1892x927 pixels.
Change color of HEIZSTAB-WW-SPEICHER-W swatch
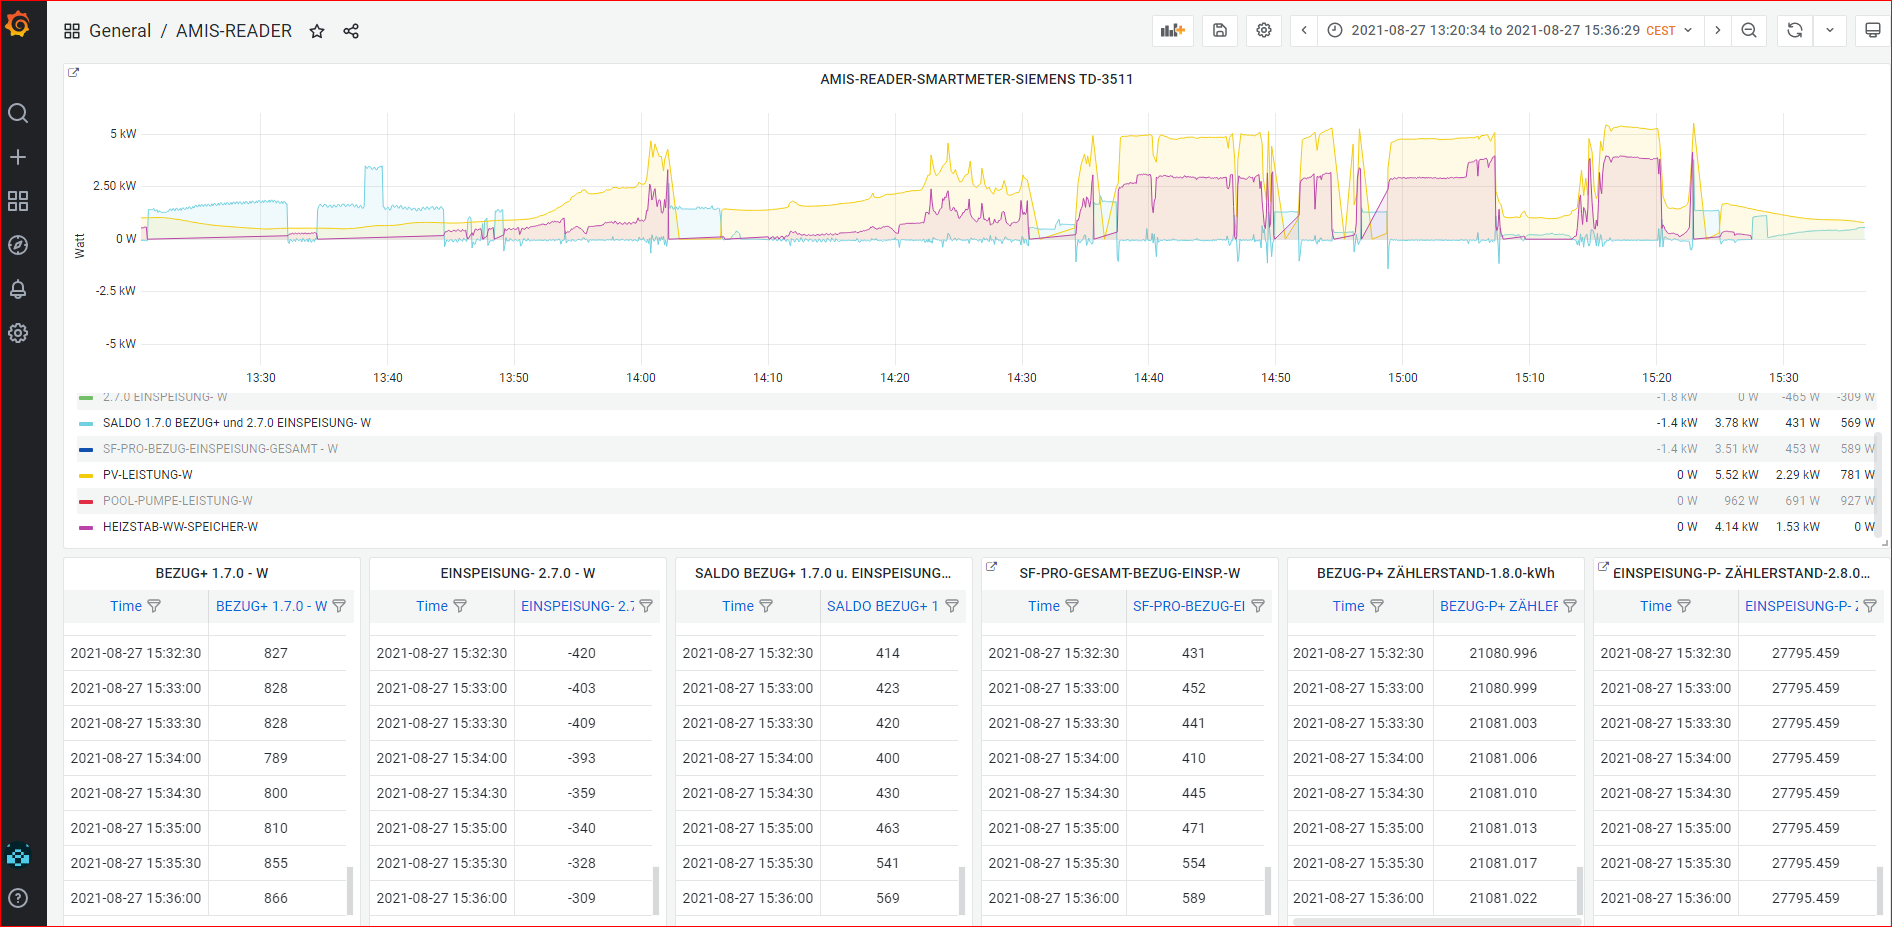click(x=86, y=527)
